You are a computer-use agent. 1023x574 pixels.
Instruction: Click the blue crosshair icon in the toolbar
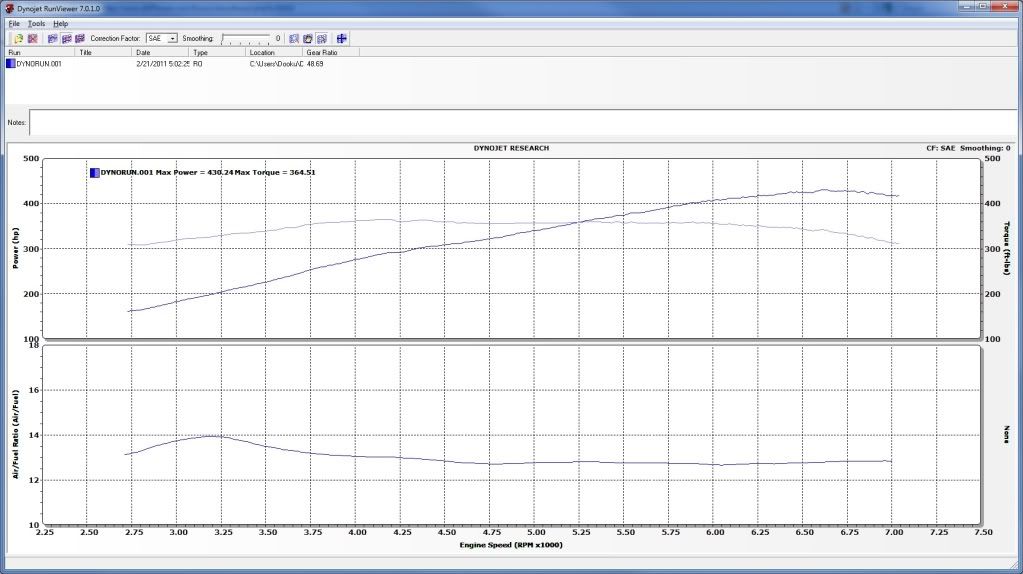(342, 38)
